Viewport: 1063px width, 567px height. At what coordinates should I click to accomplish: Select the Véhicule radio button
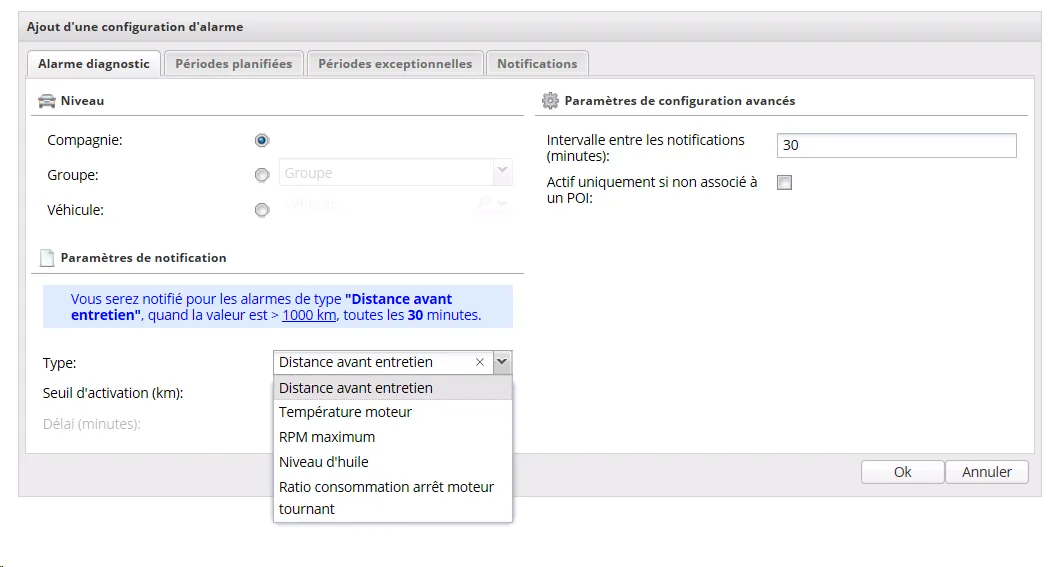click(262, 210)
